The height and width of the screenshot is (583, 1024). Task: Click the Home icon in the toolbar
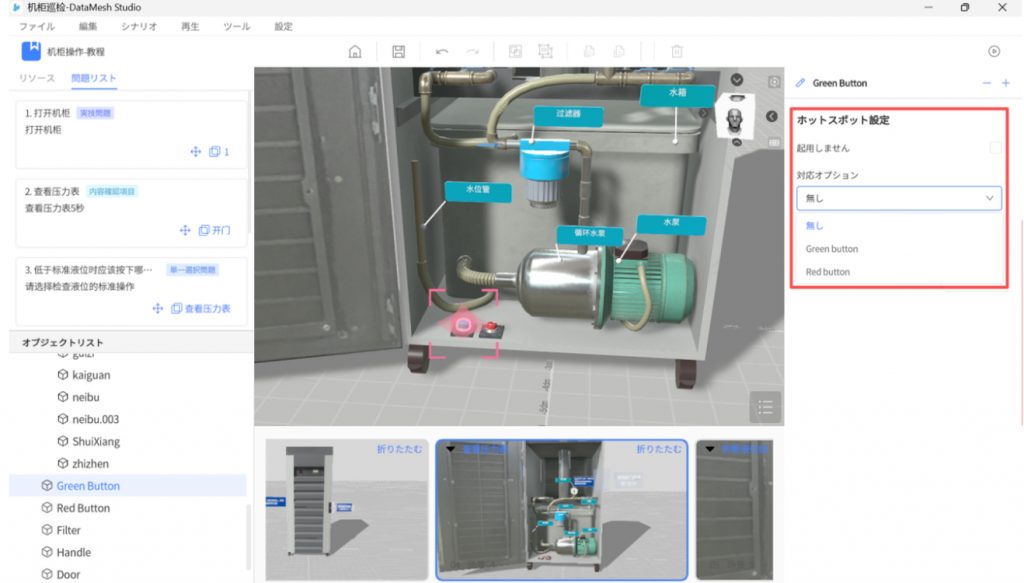(354, 51)
